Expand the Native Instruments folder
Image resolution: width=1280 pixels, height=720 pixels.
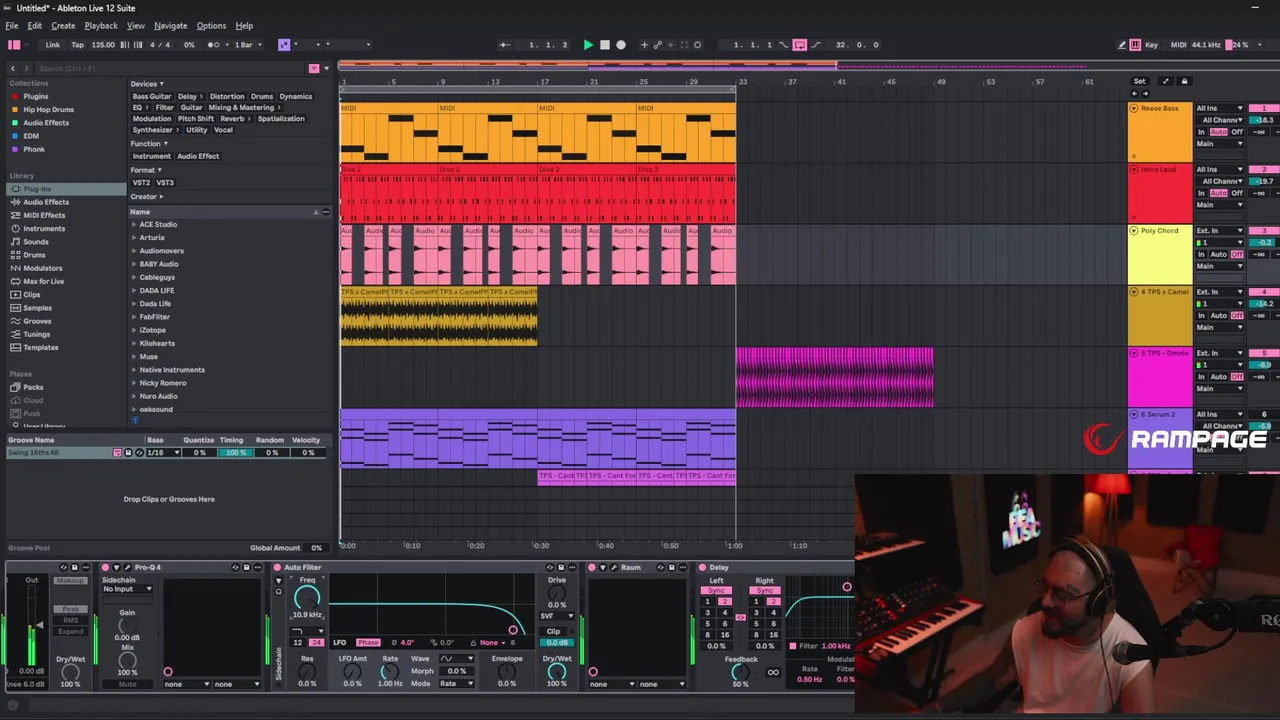point(134,370)
